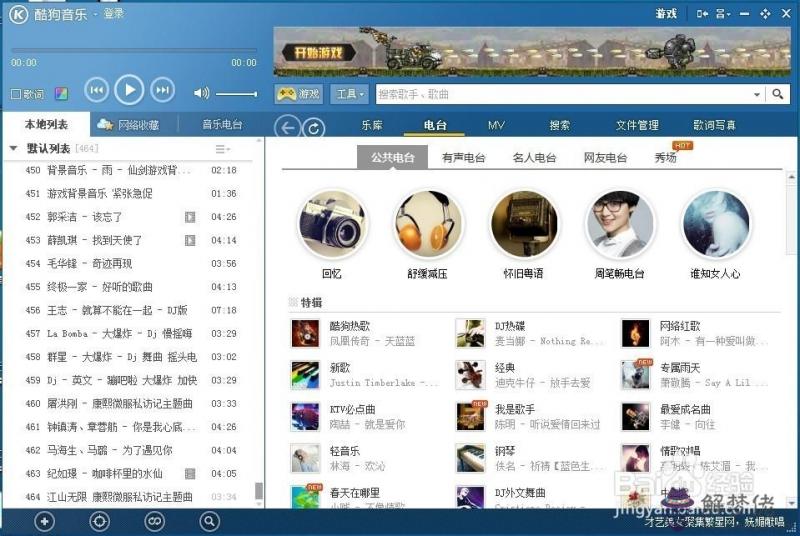Open the main menu dropdown icon

tap(723, 14)
